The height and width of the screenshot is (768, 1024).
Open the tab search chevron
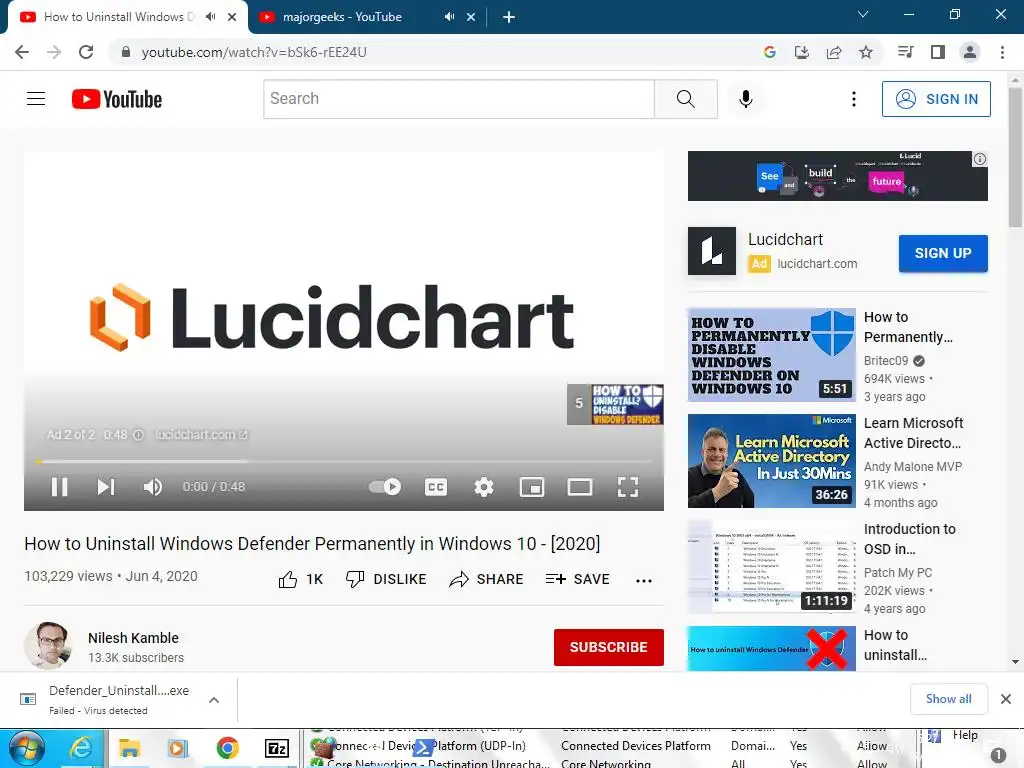863,14
